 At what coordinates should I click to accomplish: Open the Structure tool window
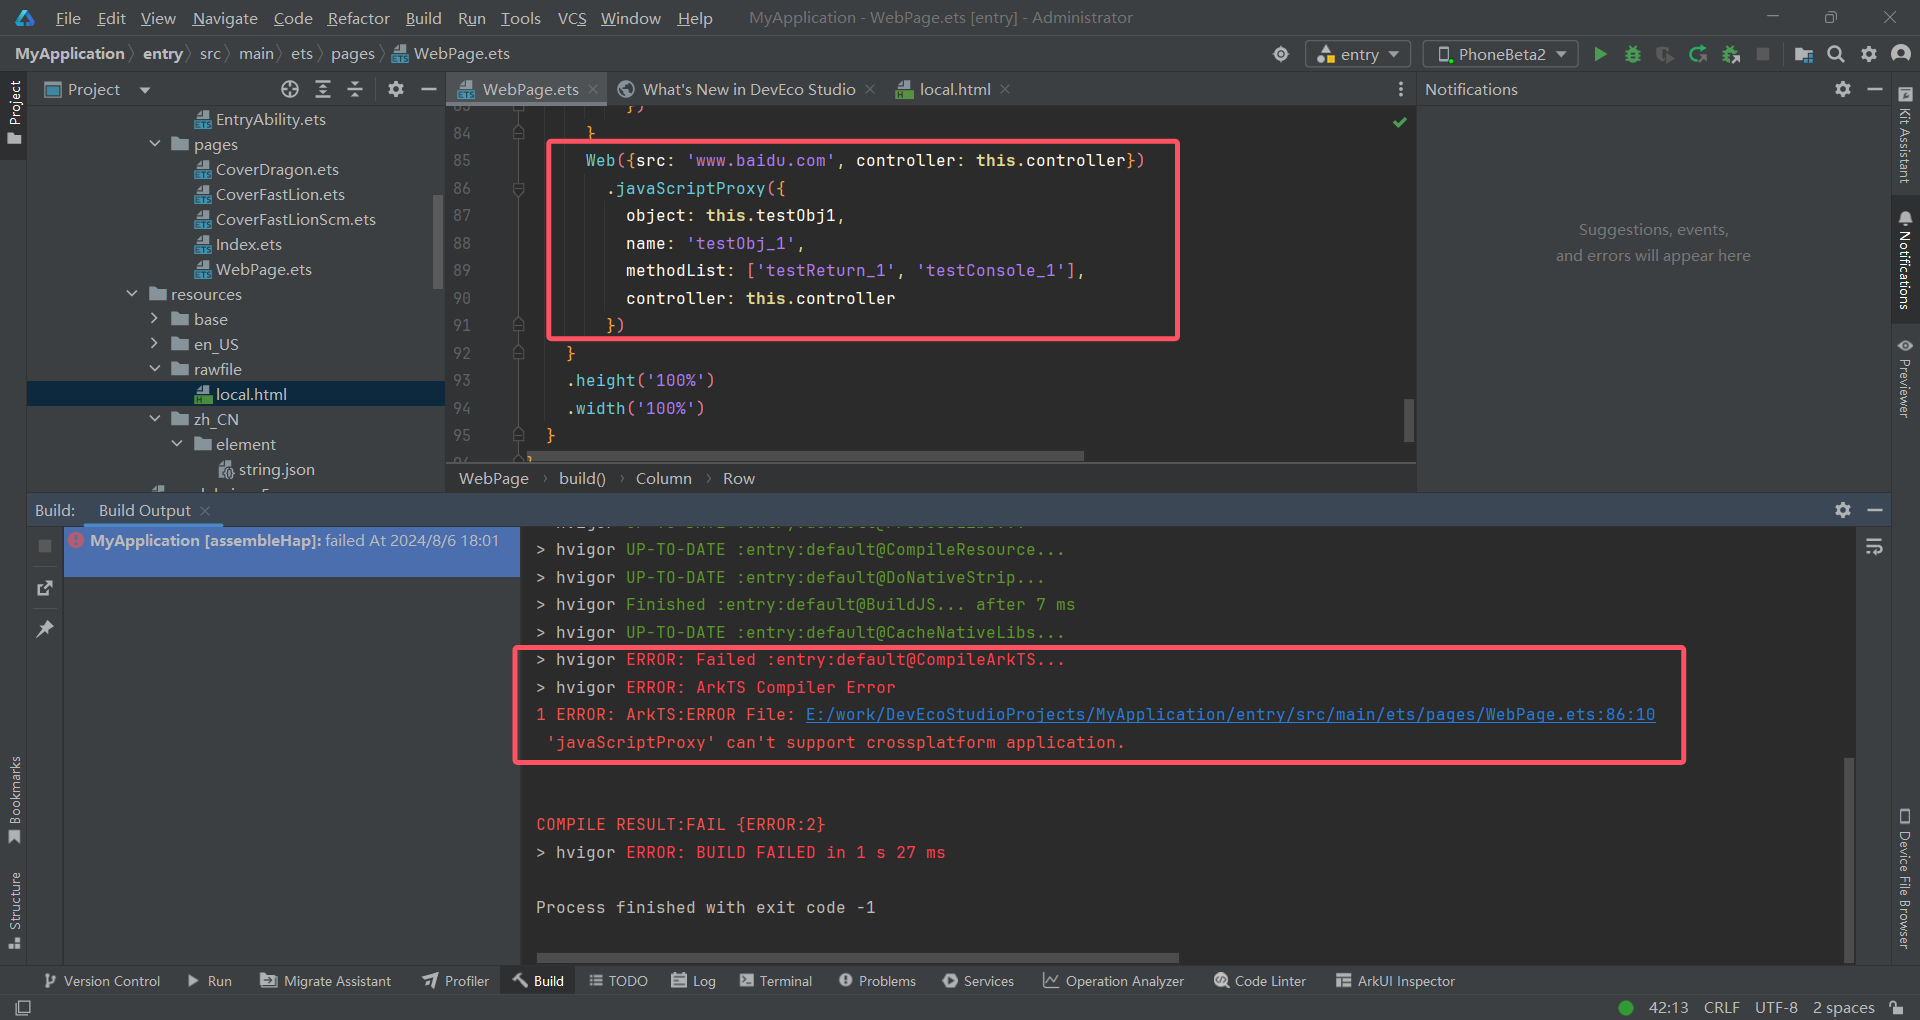(x=14, y=910)
